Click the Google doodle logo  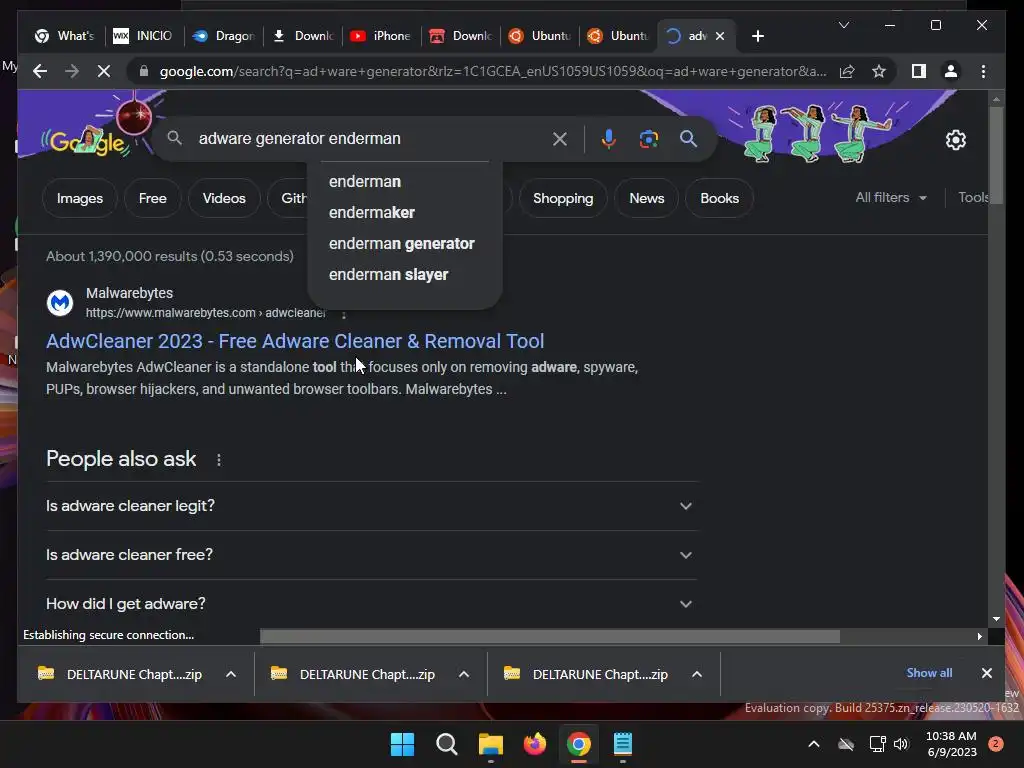click(87, 140)
